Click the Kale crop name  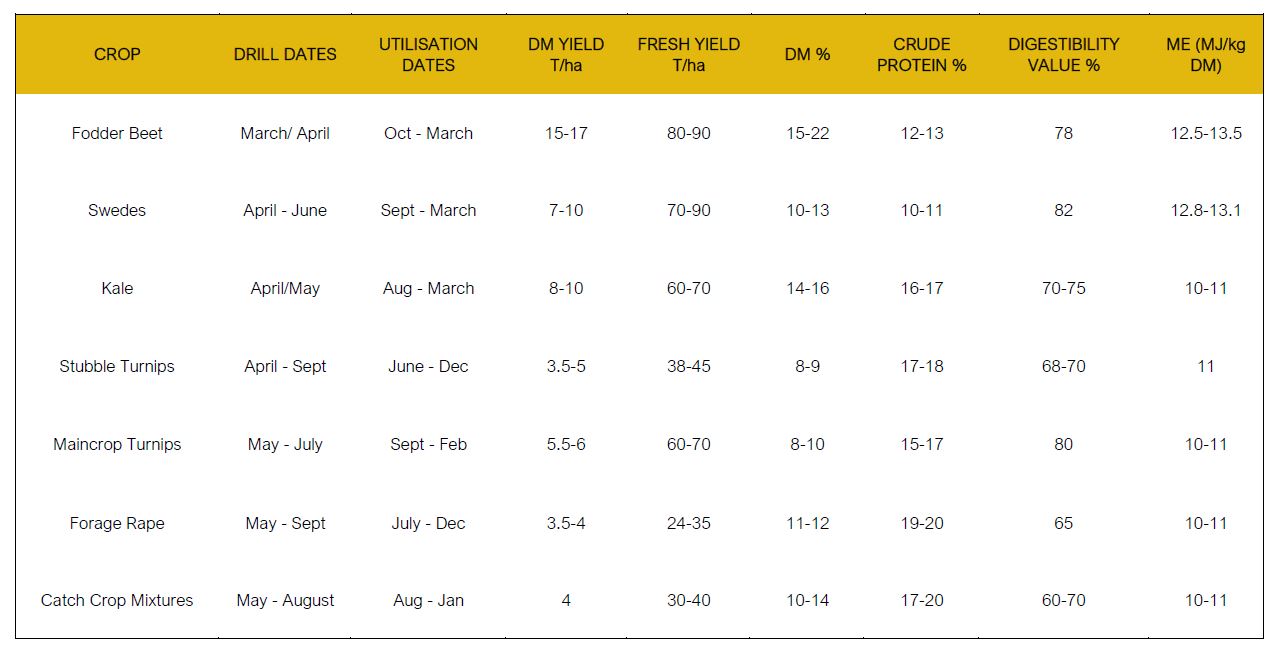(x=117, y=288)
